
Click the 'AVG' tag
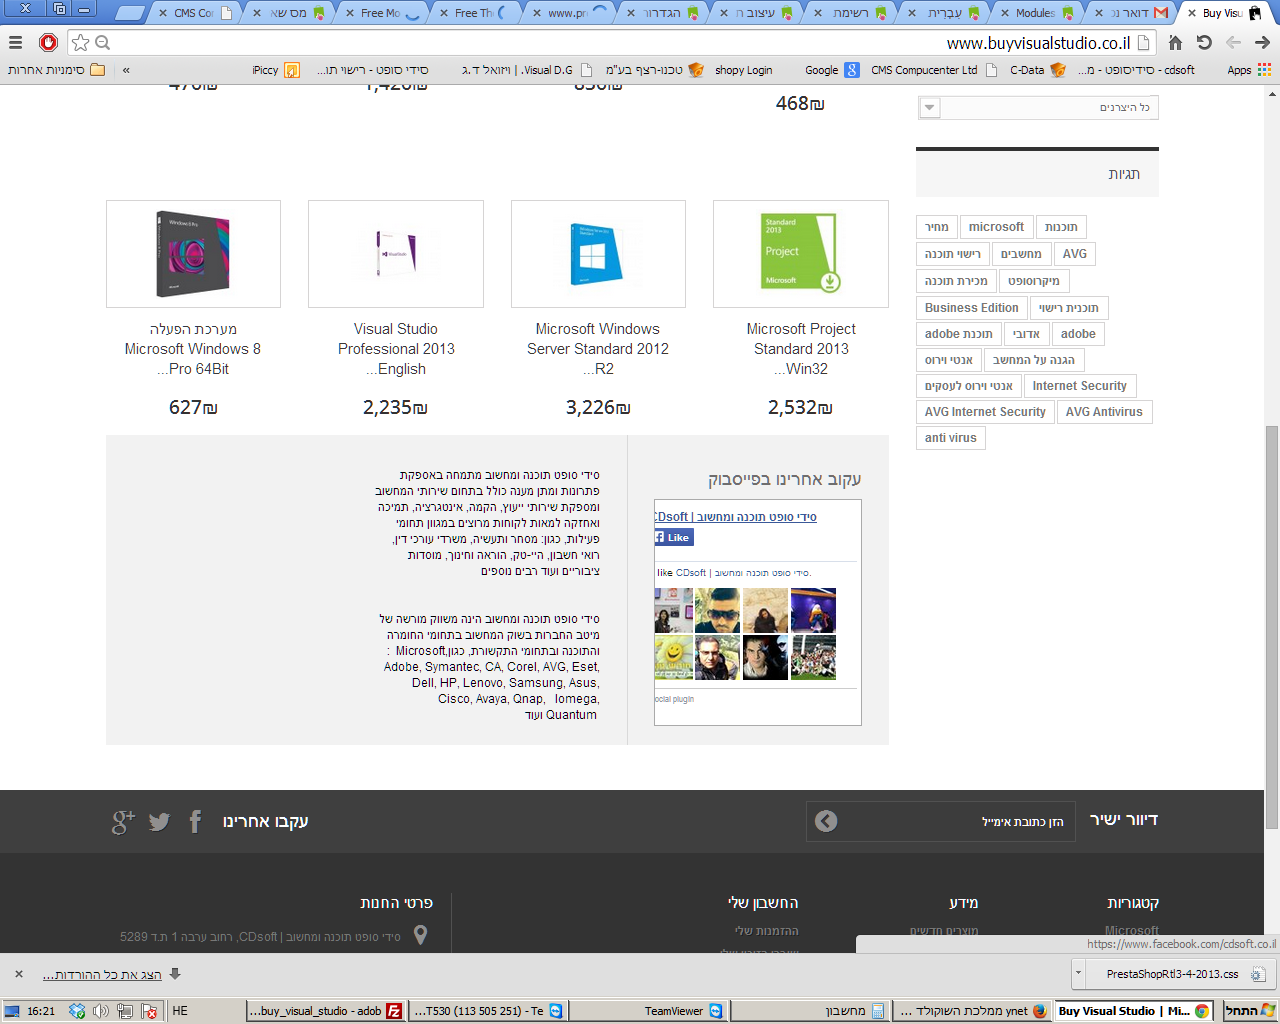[x=1075, y=254]
